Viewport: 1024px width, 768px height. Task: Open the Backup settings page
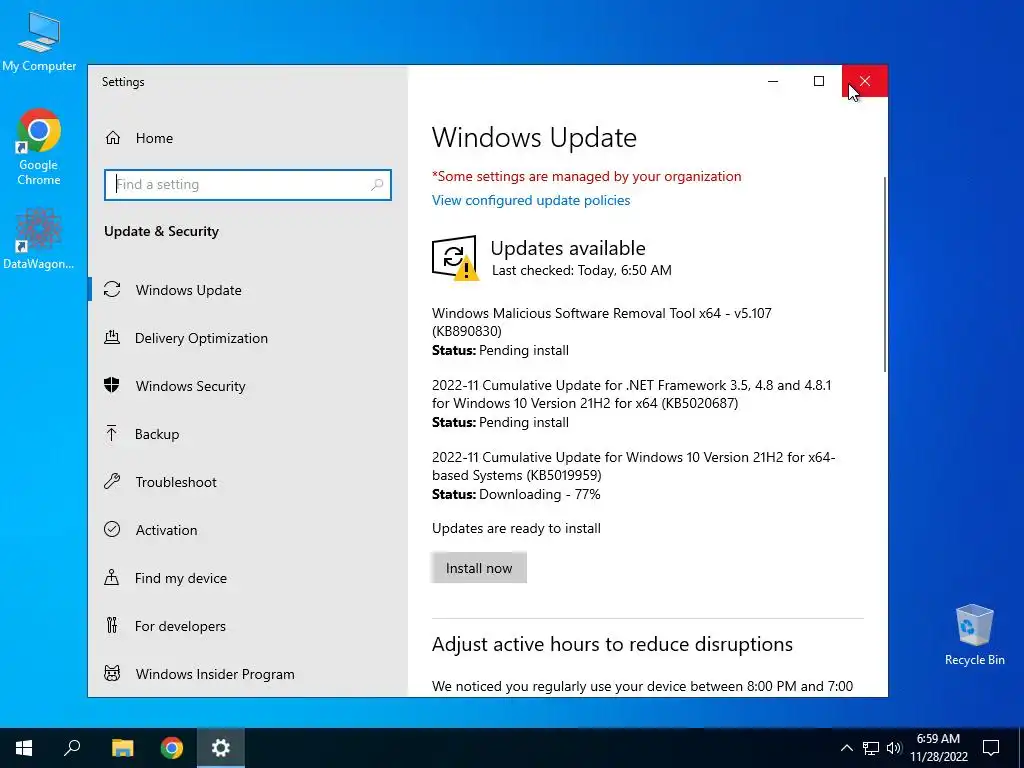point(248,434)
